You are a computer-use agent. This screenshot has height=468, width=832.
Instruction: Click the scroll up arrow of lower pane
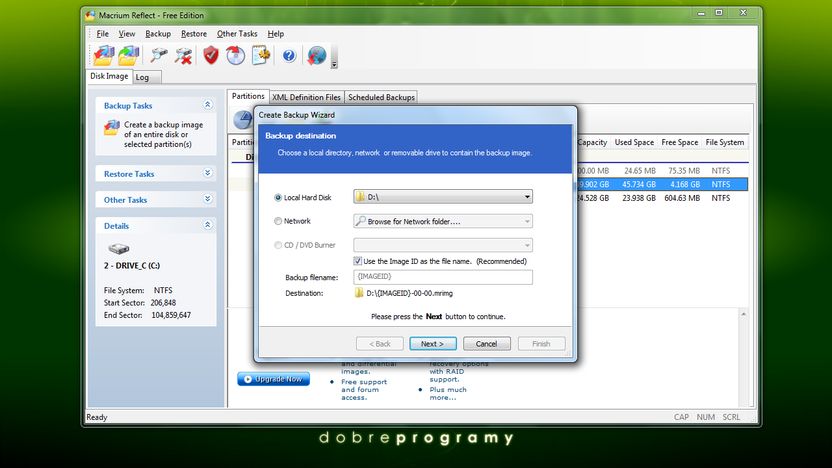(743, 315)
